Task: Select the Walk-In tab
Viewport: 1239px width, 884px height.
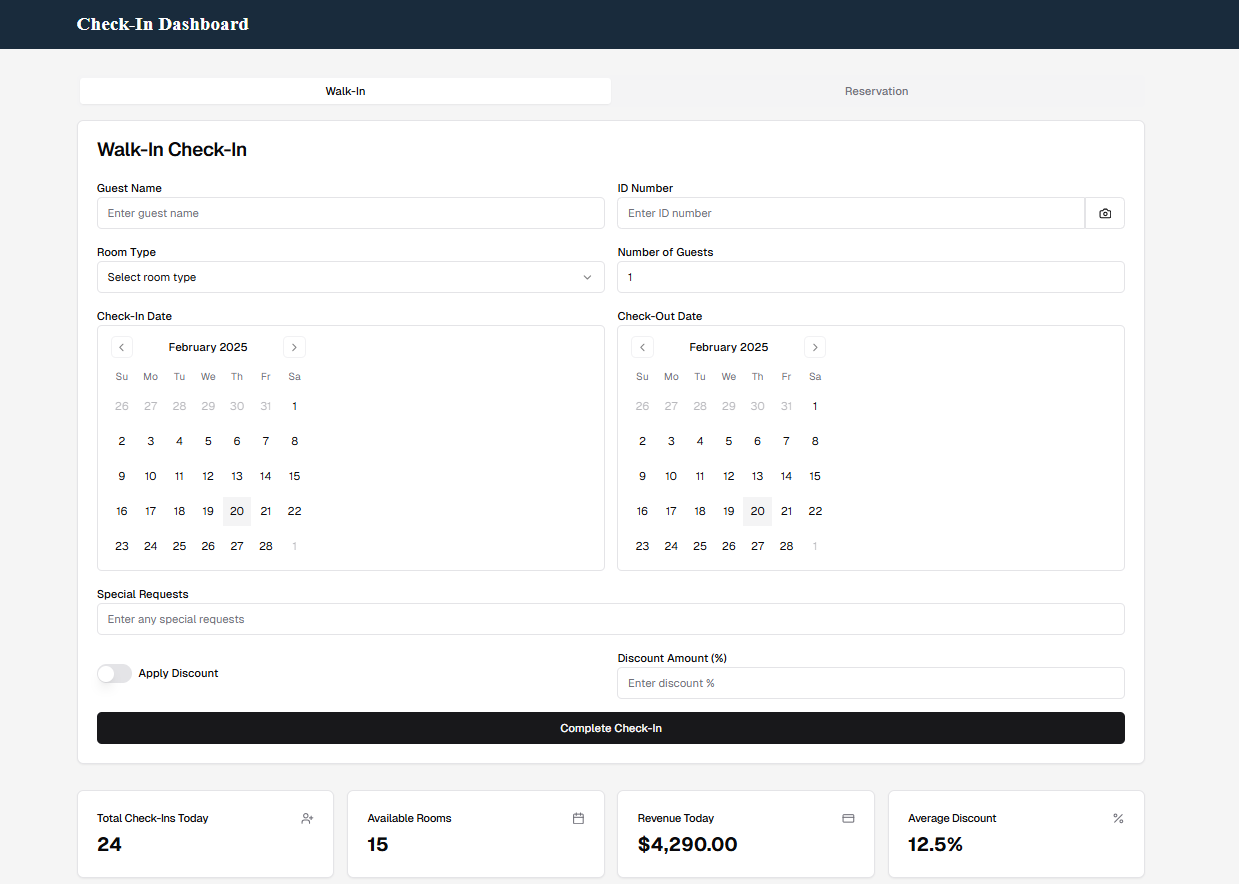Action: pyautogui.click(x=345, y=91)
